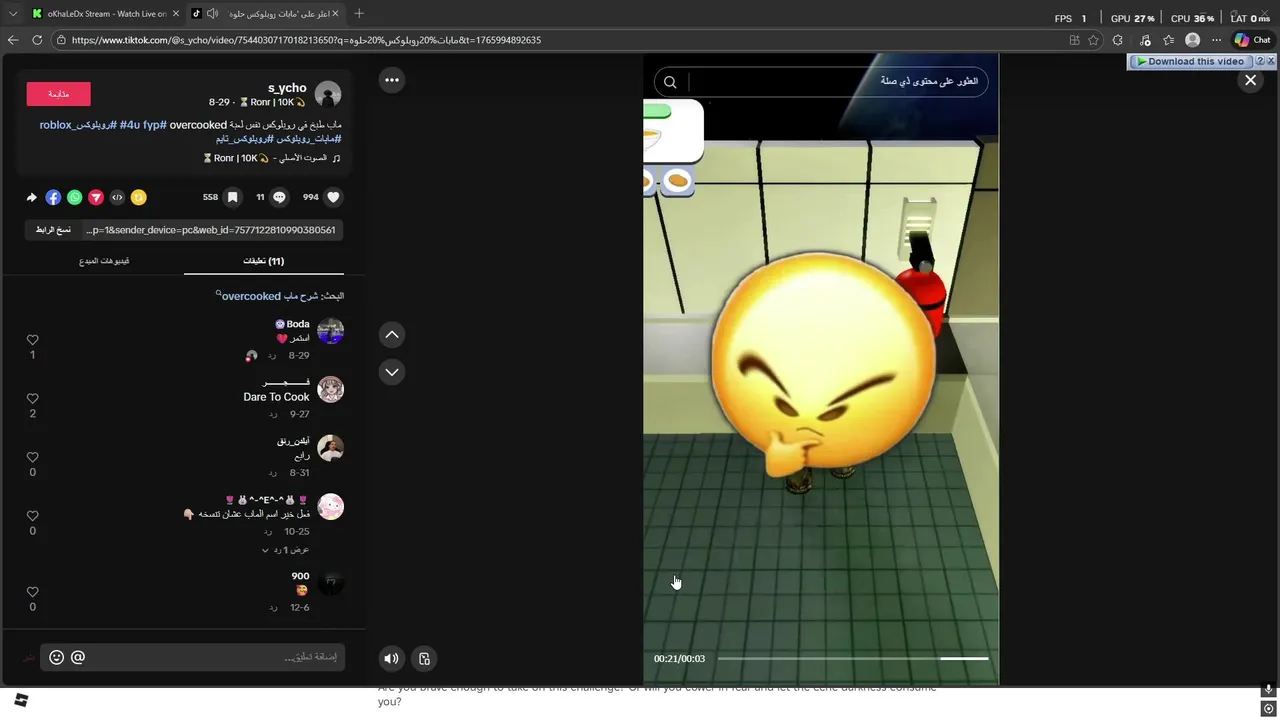Like the comment dated 10-25
The image size is (1280, 720).
click(x=32, y=516)
